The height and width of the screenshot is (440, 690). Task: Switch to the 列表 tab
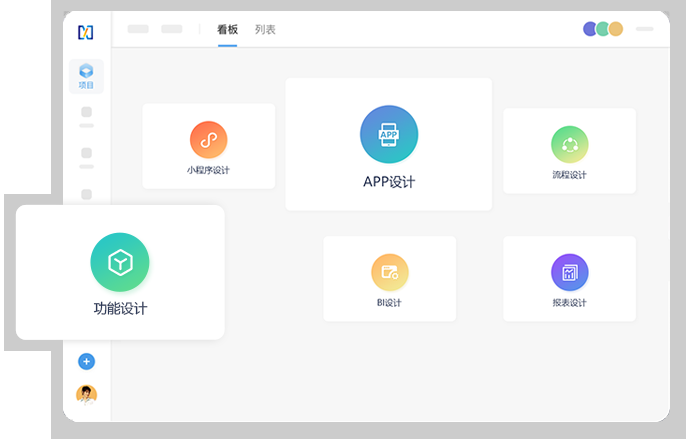(265, 30)
